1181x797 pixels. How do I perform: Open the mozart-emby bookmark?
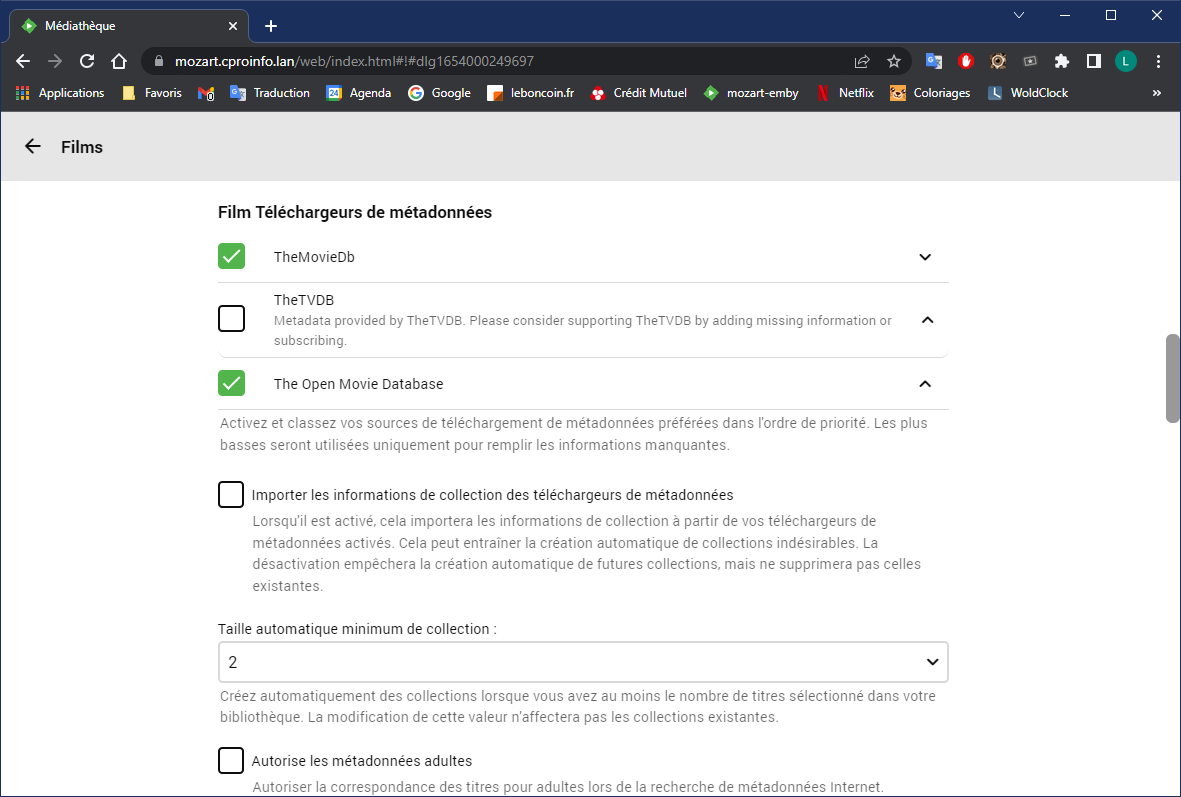tap(751, 93)
